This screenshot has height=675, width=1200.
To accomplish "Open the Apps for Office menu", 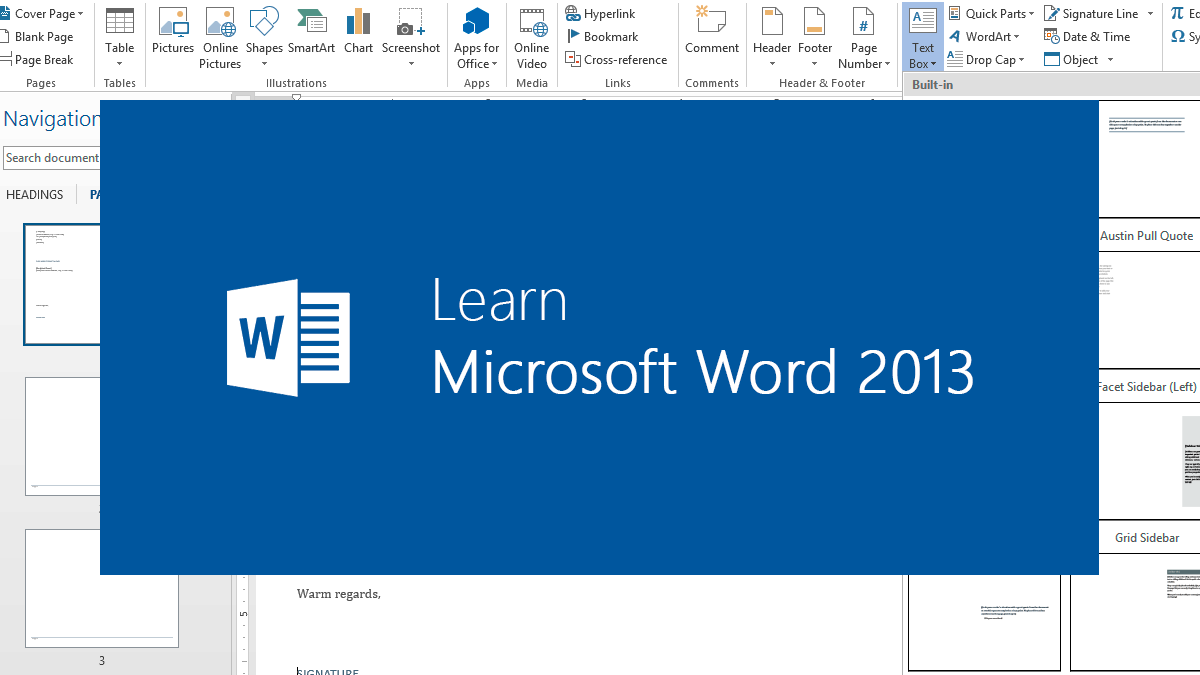I will pyautogui.click(x=476, y=38).
